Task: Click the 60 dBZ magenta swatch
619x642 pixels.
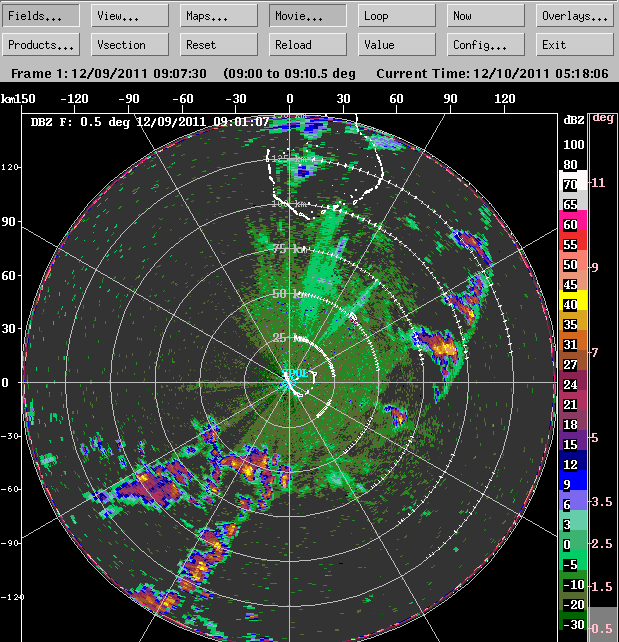Action: click(573, 221)
